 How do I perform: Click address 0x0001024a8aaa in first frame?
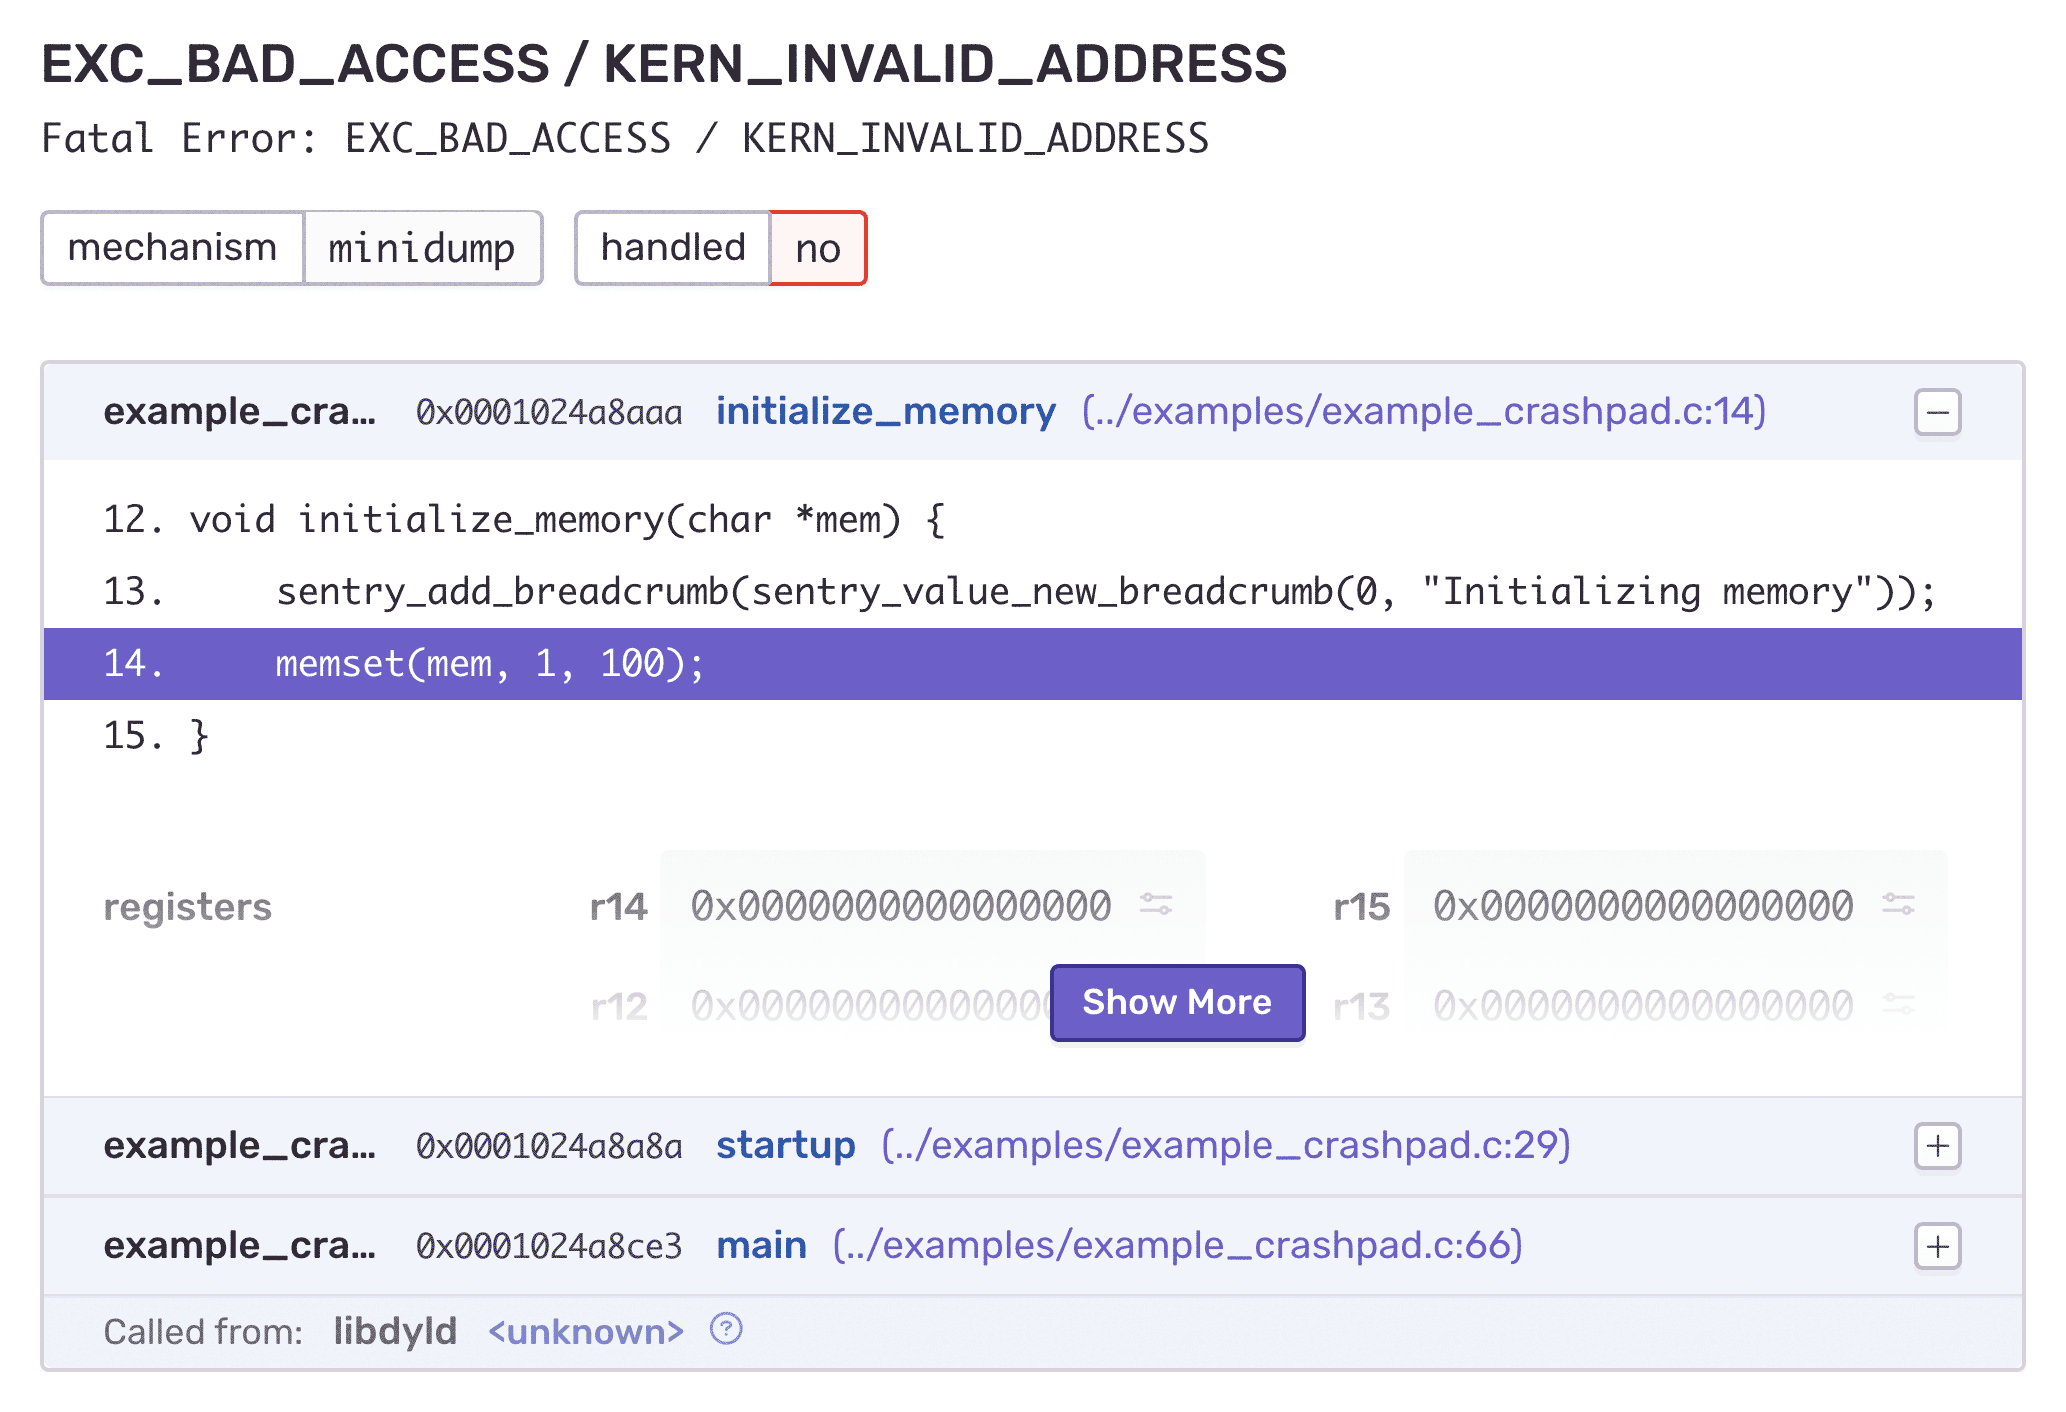click(x=549, y=412)
